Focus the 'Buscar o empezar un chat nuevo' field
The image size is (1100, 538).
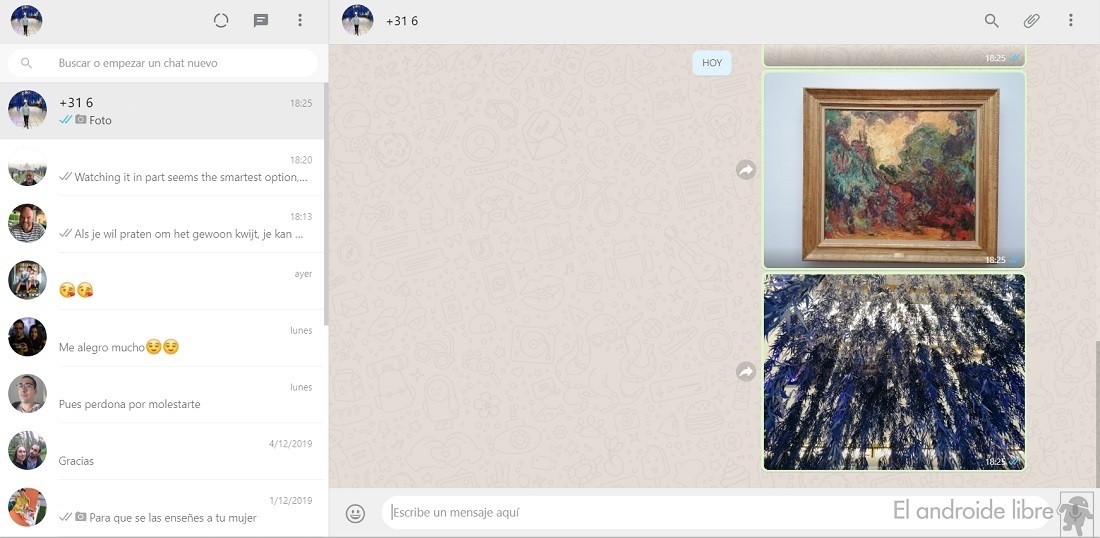[x=163, y=63]
